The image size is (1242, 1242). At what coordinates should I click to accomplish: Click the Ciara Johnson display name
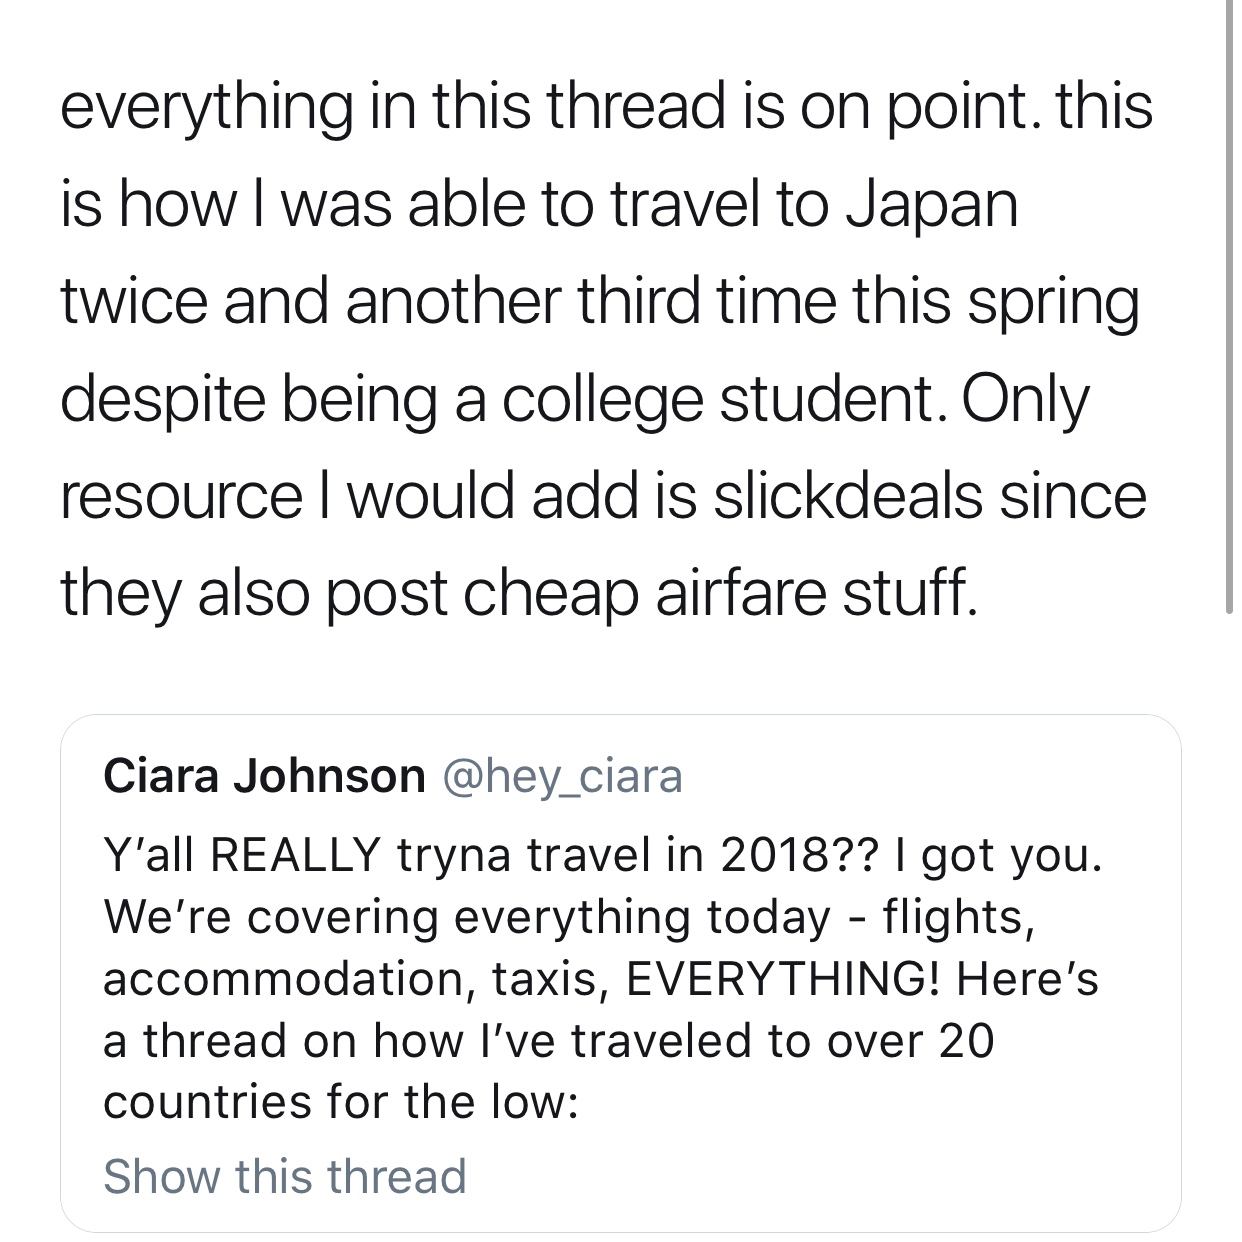[264, 776]
